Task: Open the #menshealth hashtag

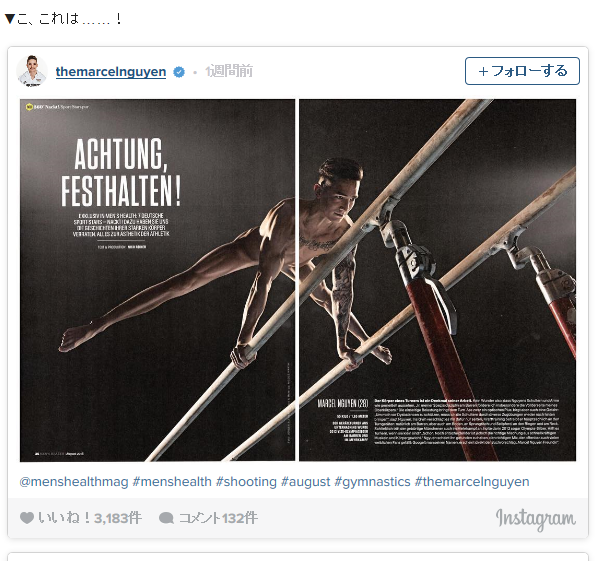Action: 172,482
